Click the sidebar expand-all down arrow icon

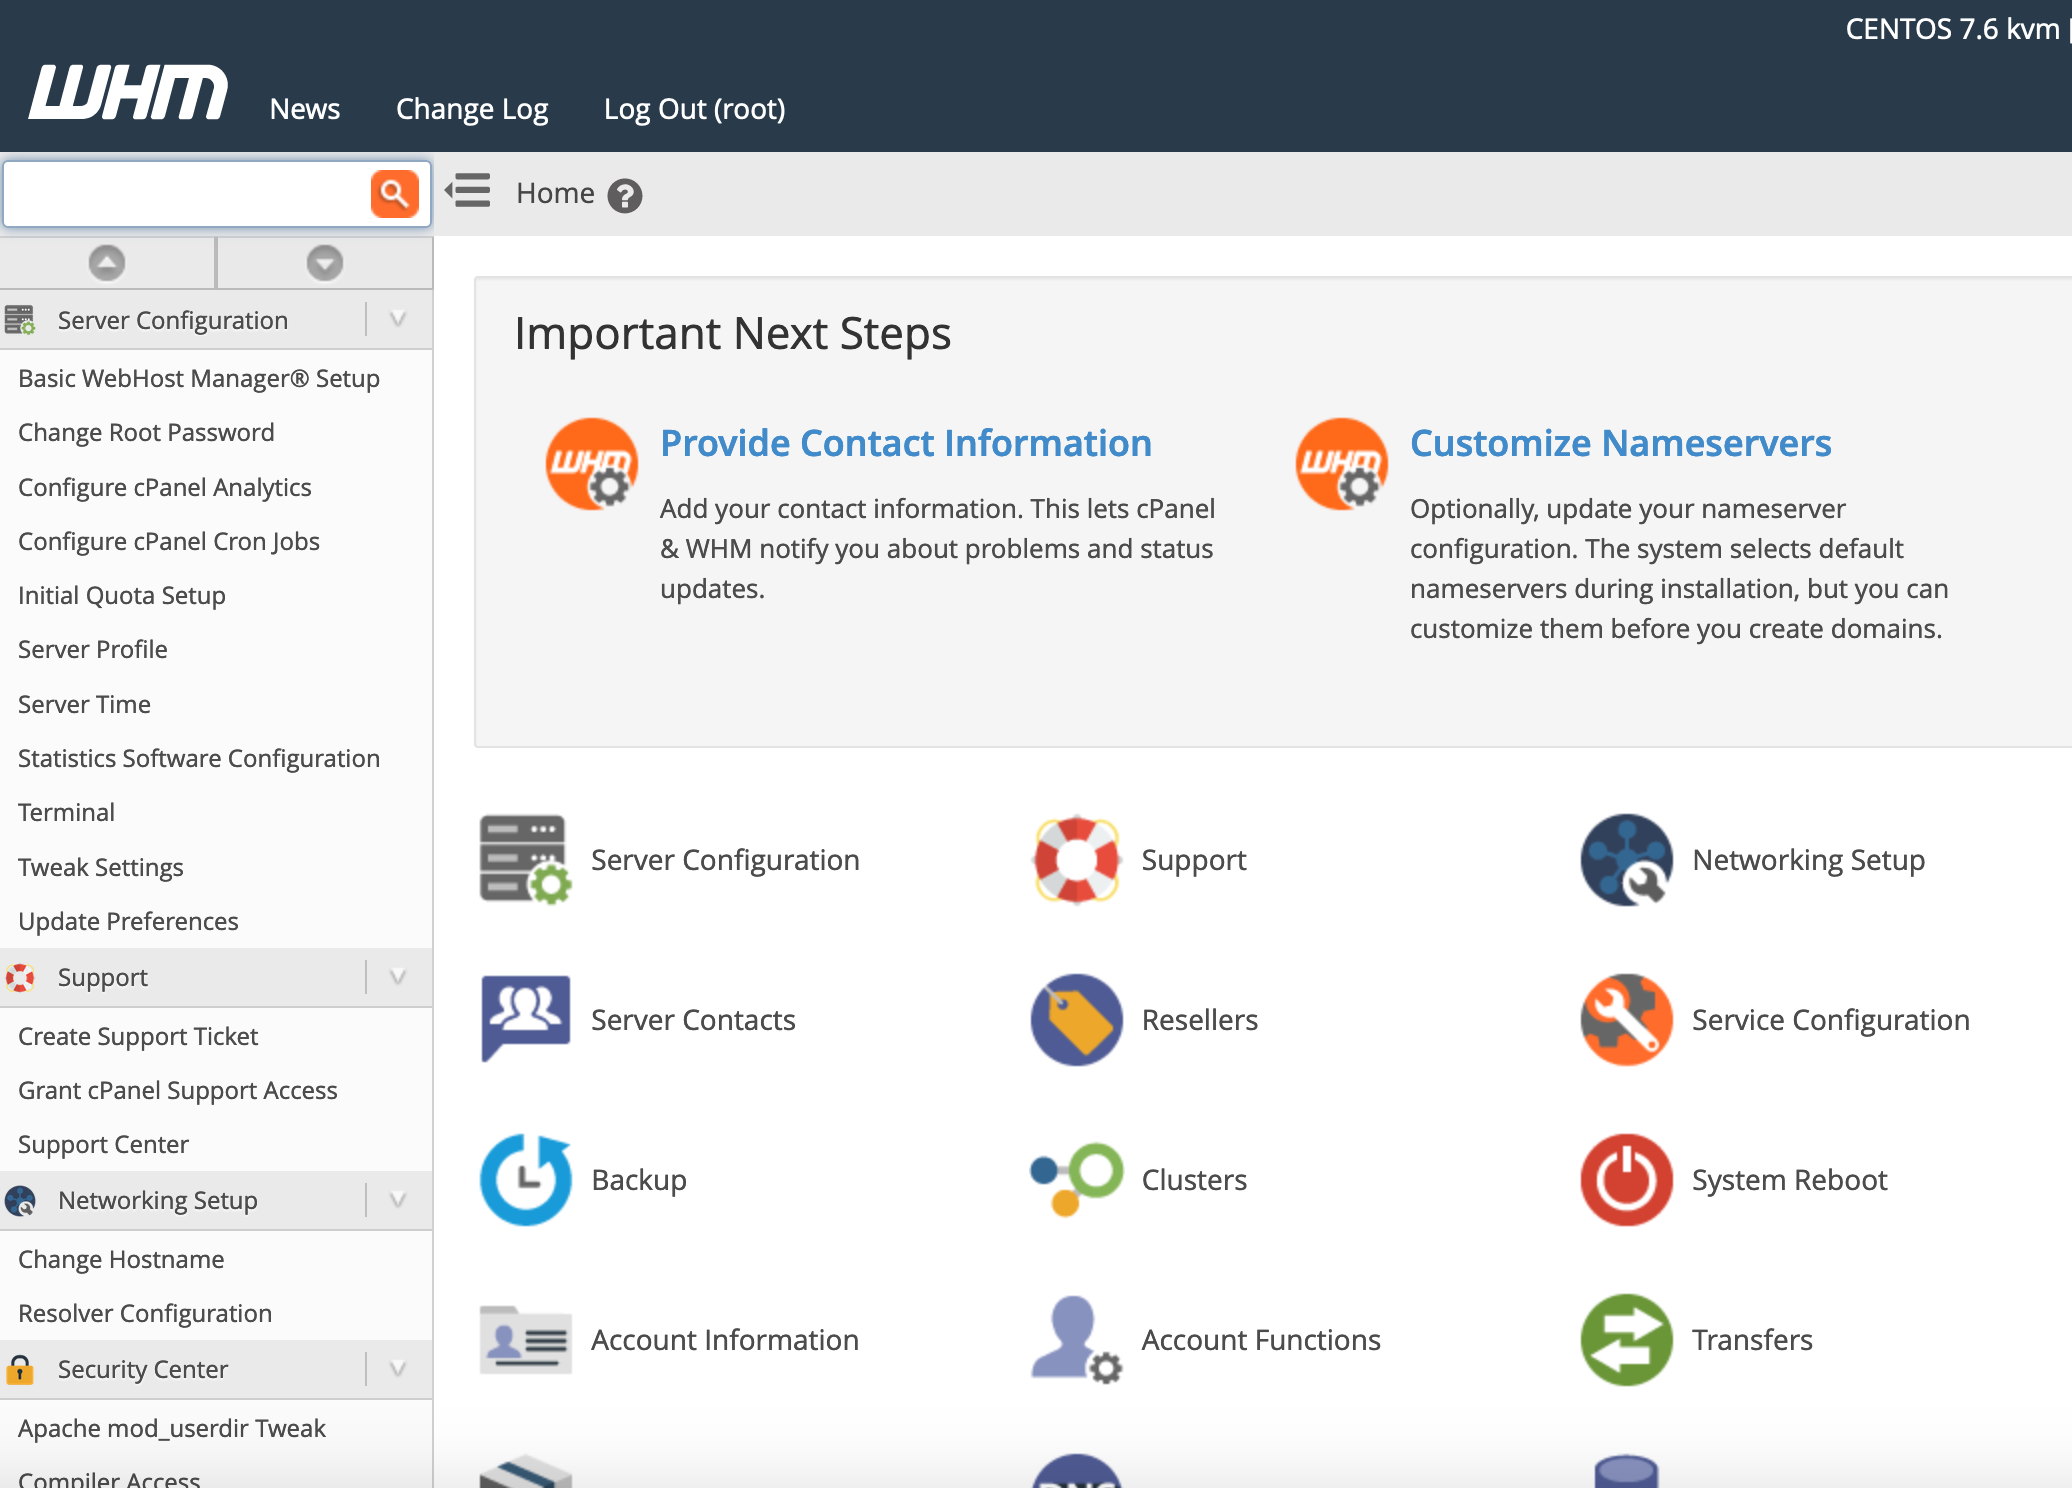tap(324, 263)
